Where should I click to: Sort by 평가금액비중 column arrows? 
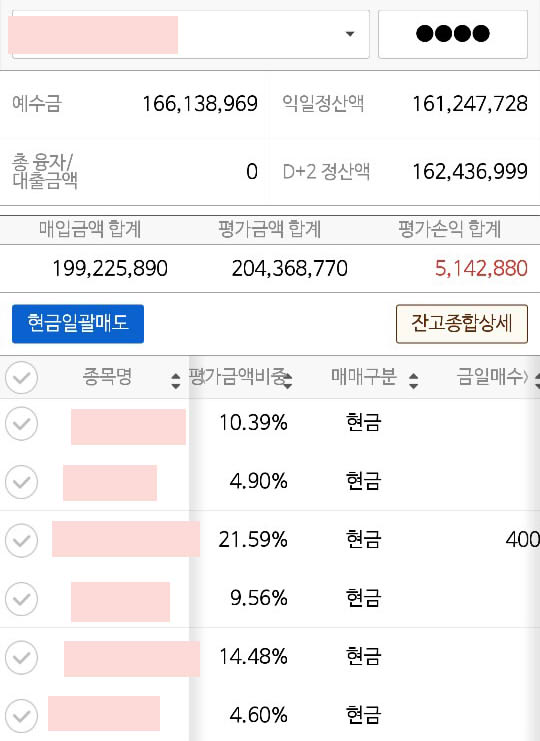pyautogui.click(x=287, y=380)
